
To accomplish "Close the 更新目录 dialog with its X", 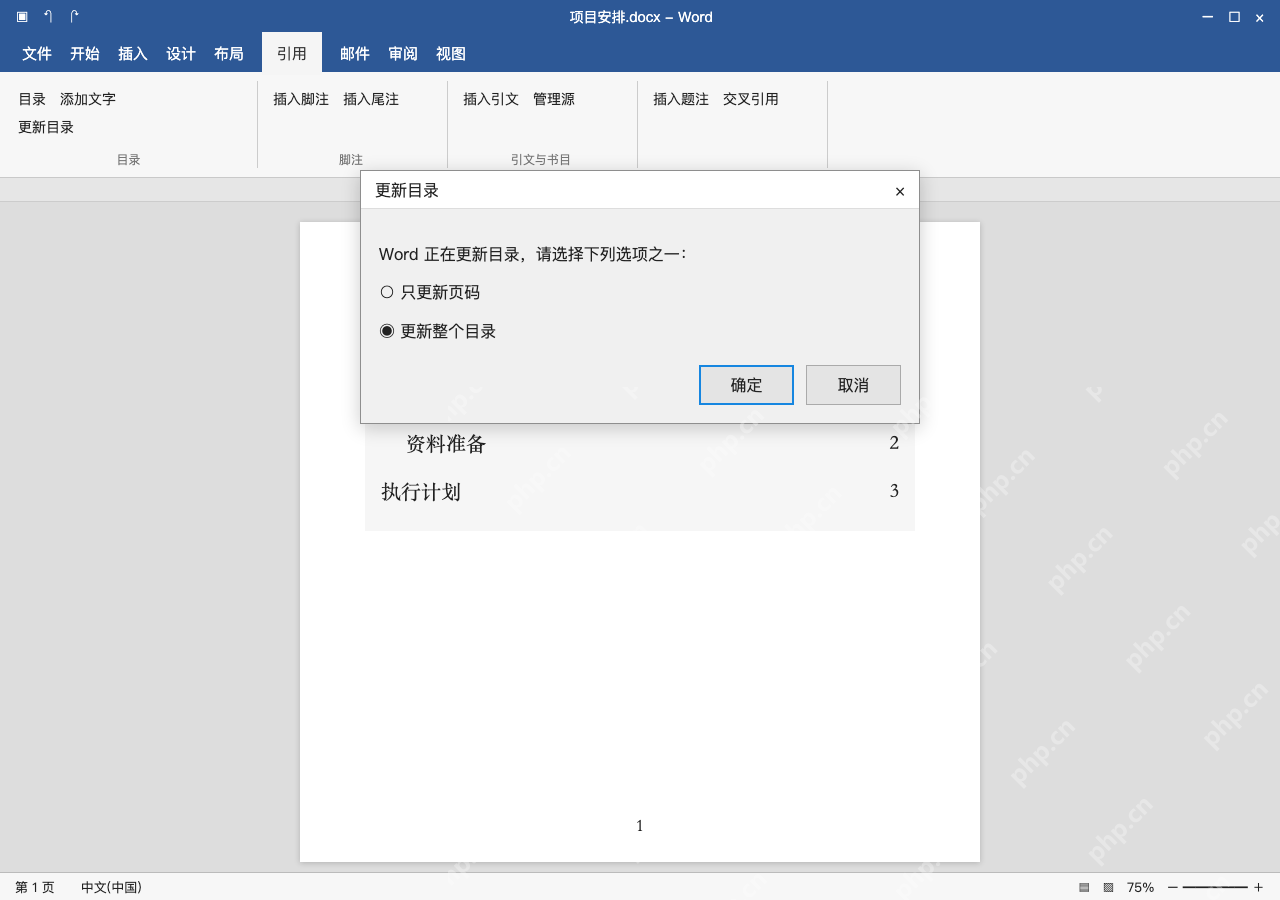I will (900, 191).
